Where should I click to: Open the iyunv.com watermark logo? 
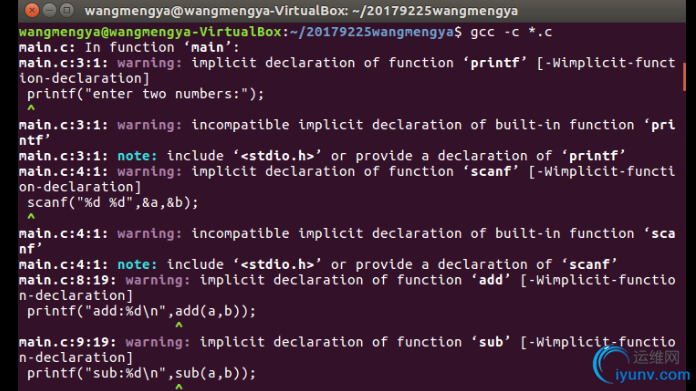tap(642, 366)
